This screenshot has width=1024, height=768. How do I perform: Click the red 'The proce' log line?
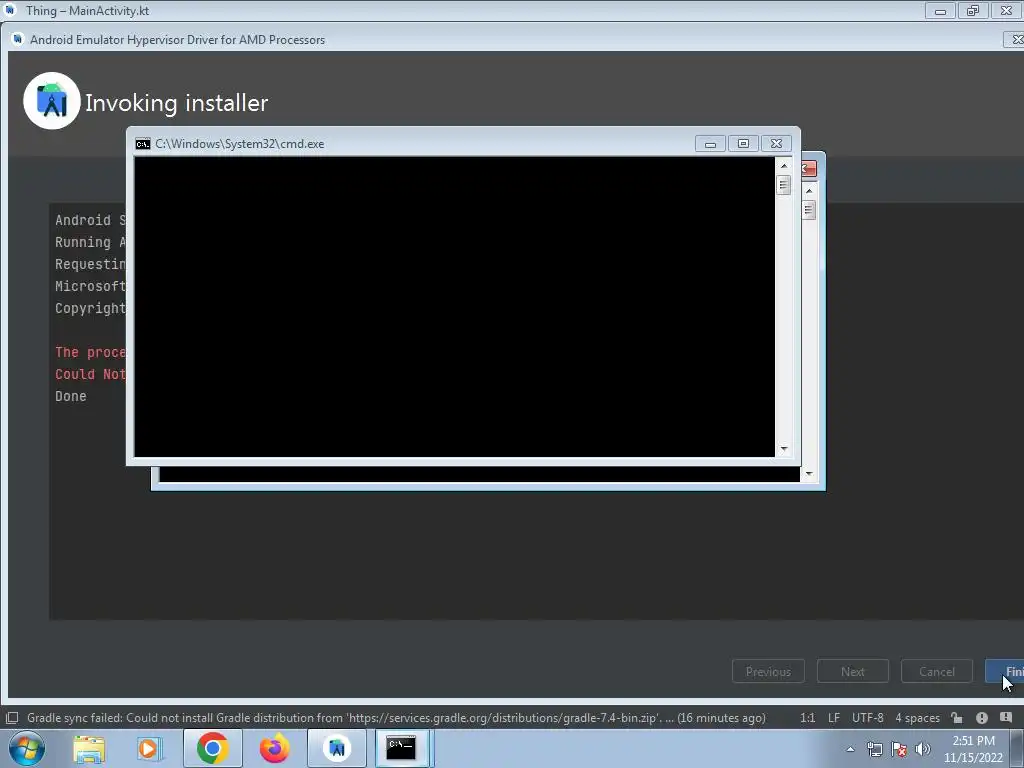pyautogui.click(x=90, y=352)
